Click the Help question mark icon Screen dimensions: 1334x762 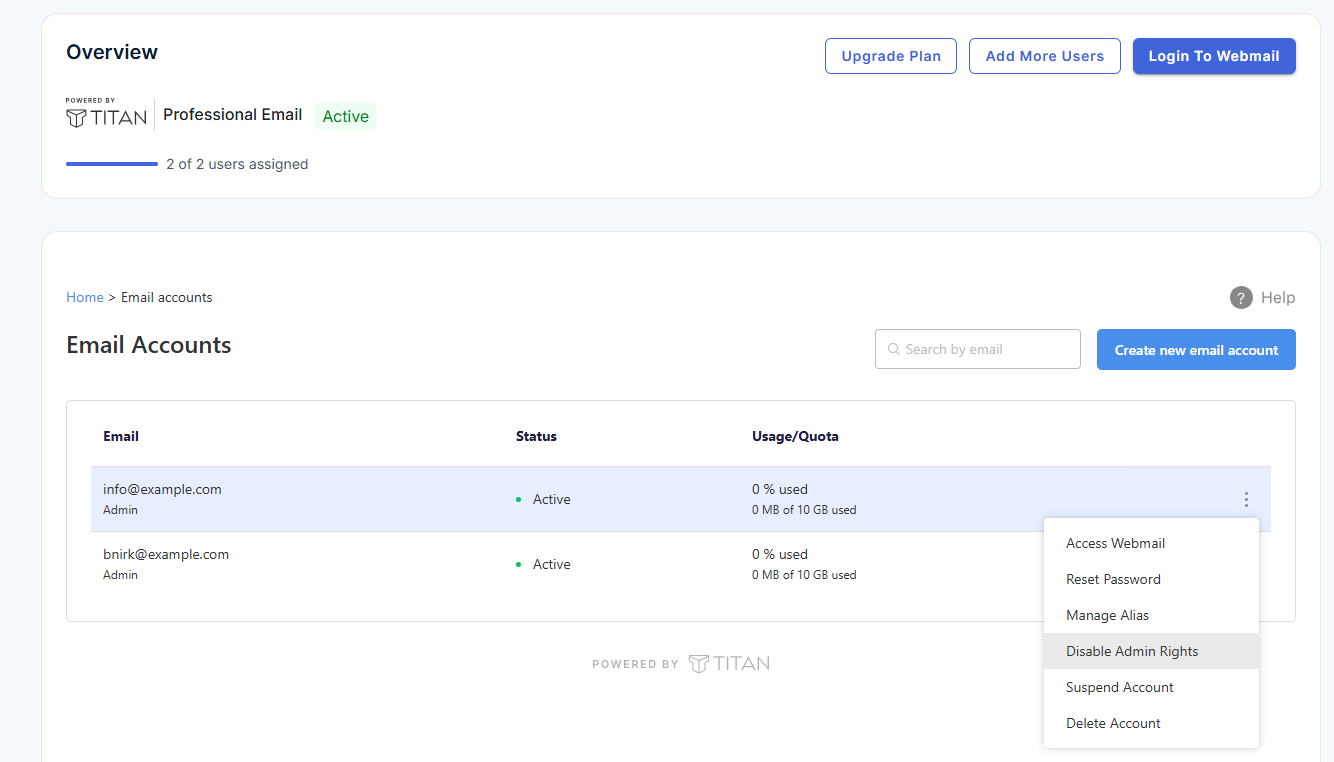coord(1241,297)
